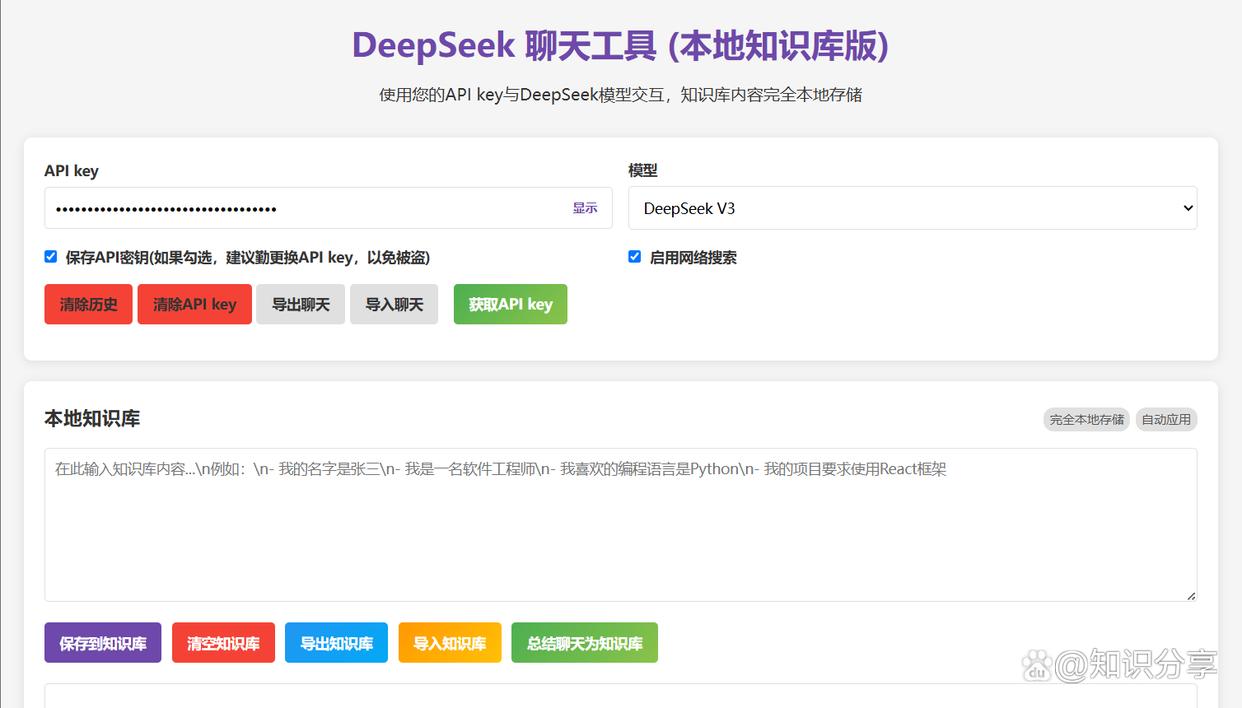1242x708 pixels.
Task: Show the hidden API key via 显示
Action: (585, 208)
